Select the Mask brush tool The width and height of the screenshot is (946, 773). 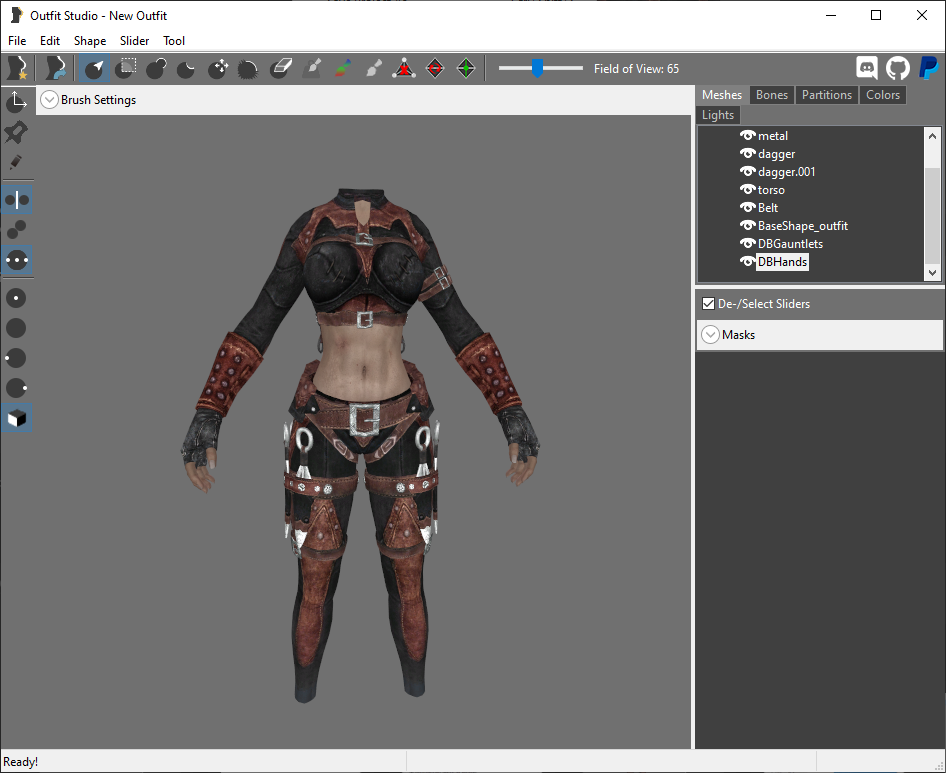[125, 68]
